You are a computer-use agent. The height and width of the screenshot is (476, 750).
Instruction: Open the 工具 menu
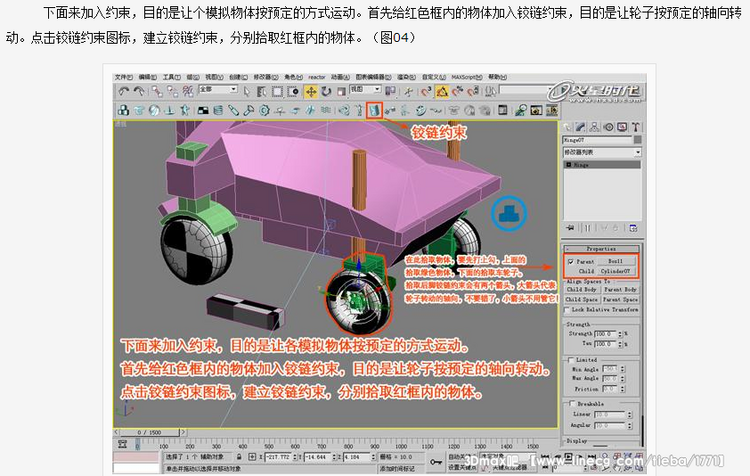click(x=171, y=77)
